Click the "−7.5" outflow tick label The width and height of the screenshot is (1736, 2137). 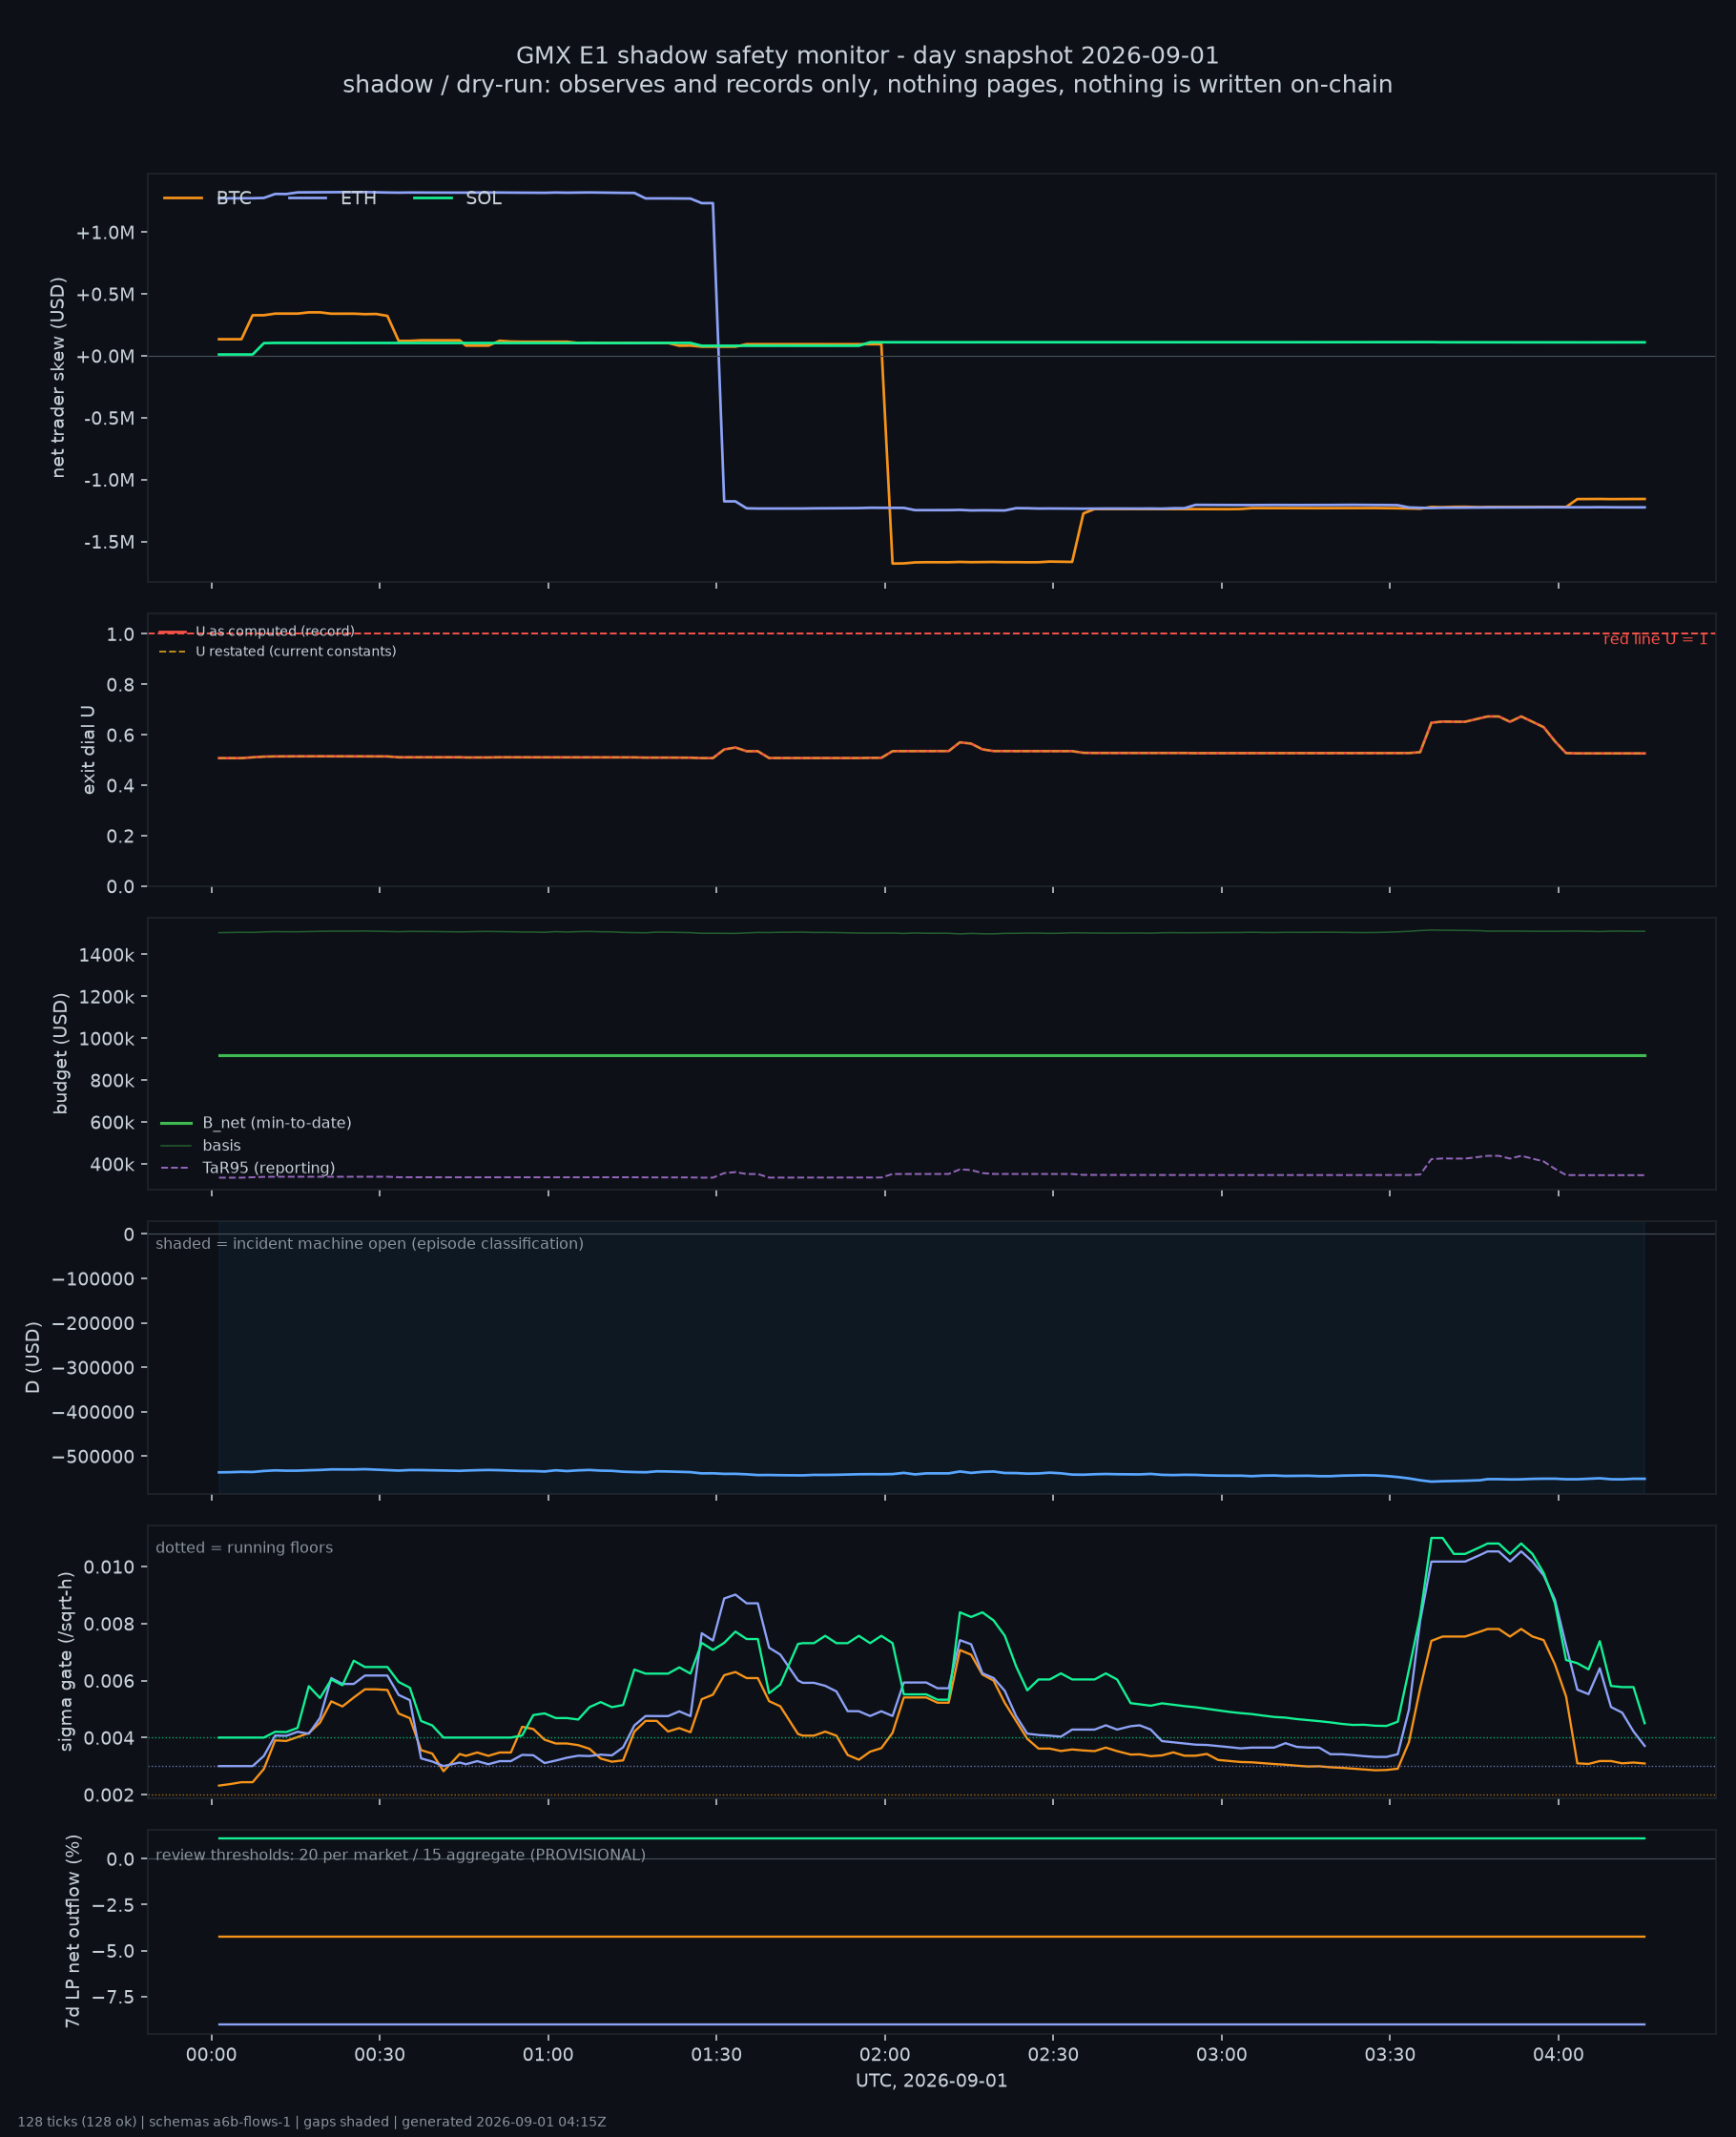113,1998
